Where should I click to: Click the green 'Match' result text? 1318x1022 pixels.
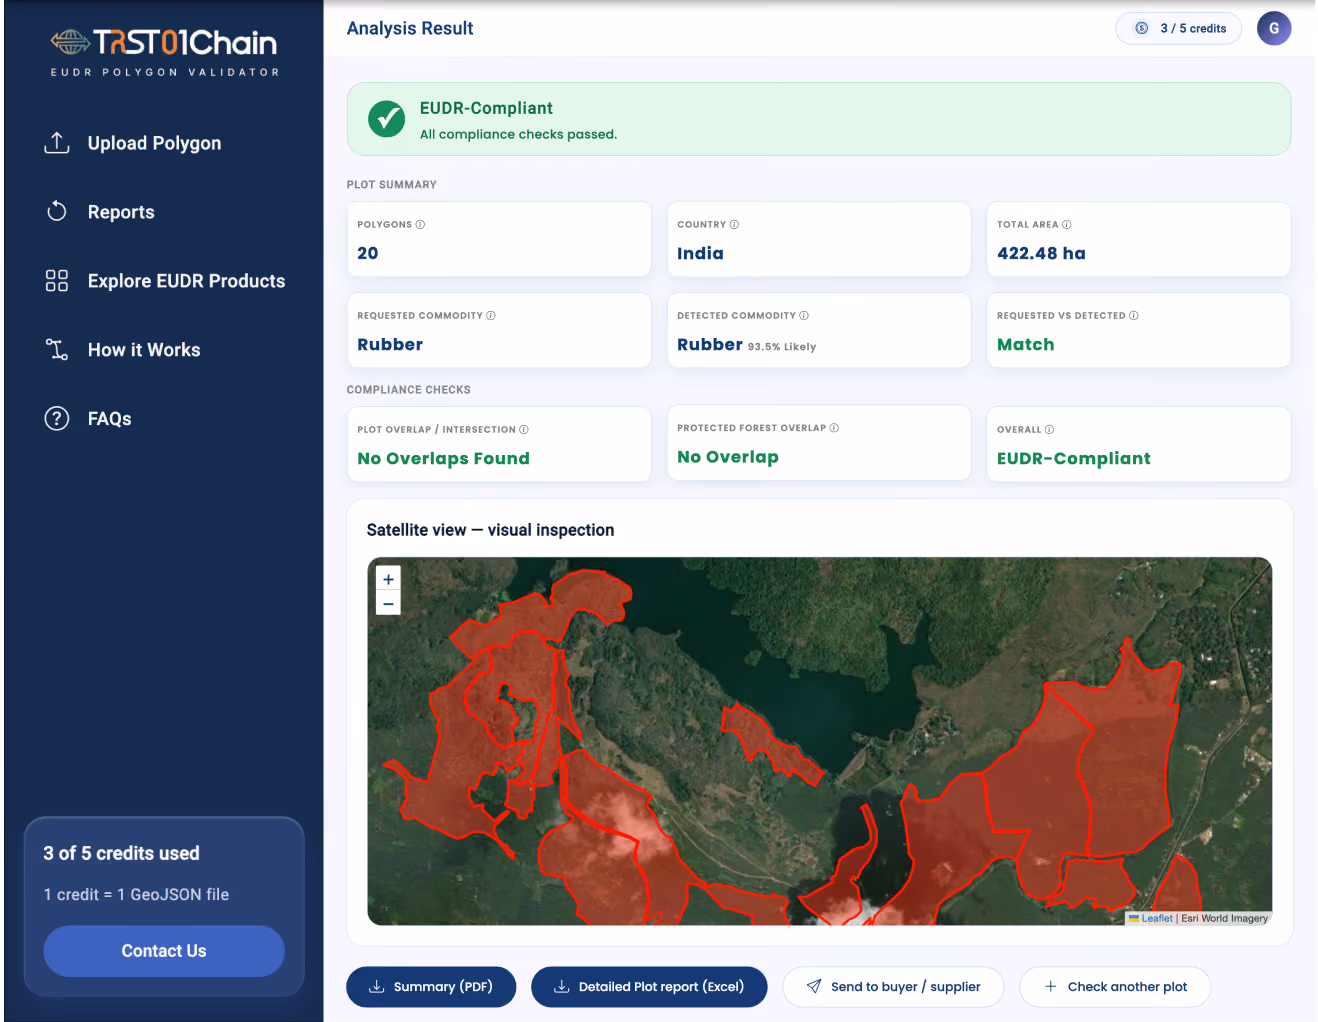pyautogui.click(x=1025, y=344)
